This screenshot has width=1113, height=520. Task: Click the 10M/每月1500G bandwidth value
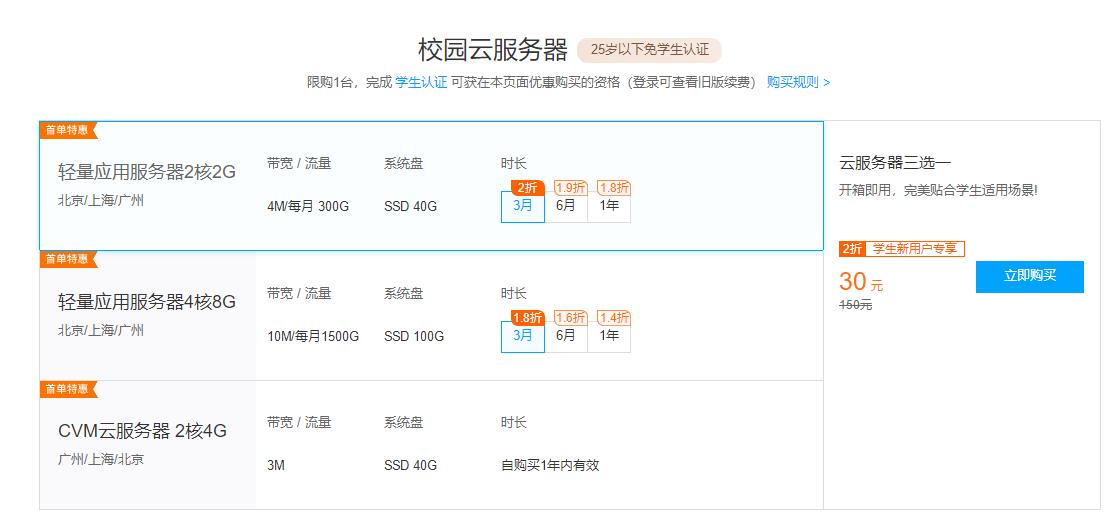pos(313,337)
